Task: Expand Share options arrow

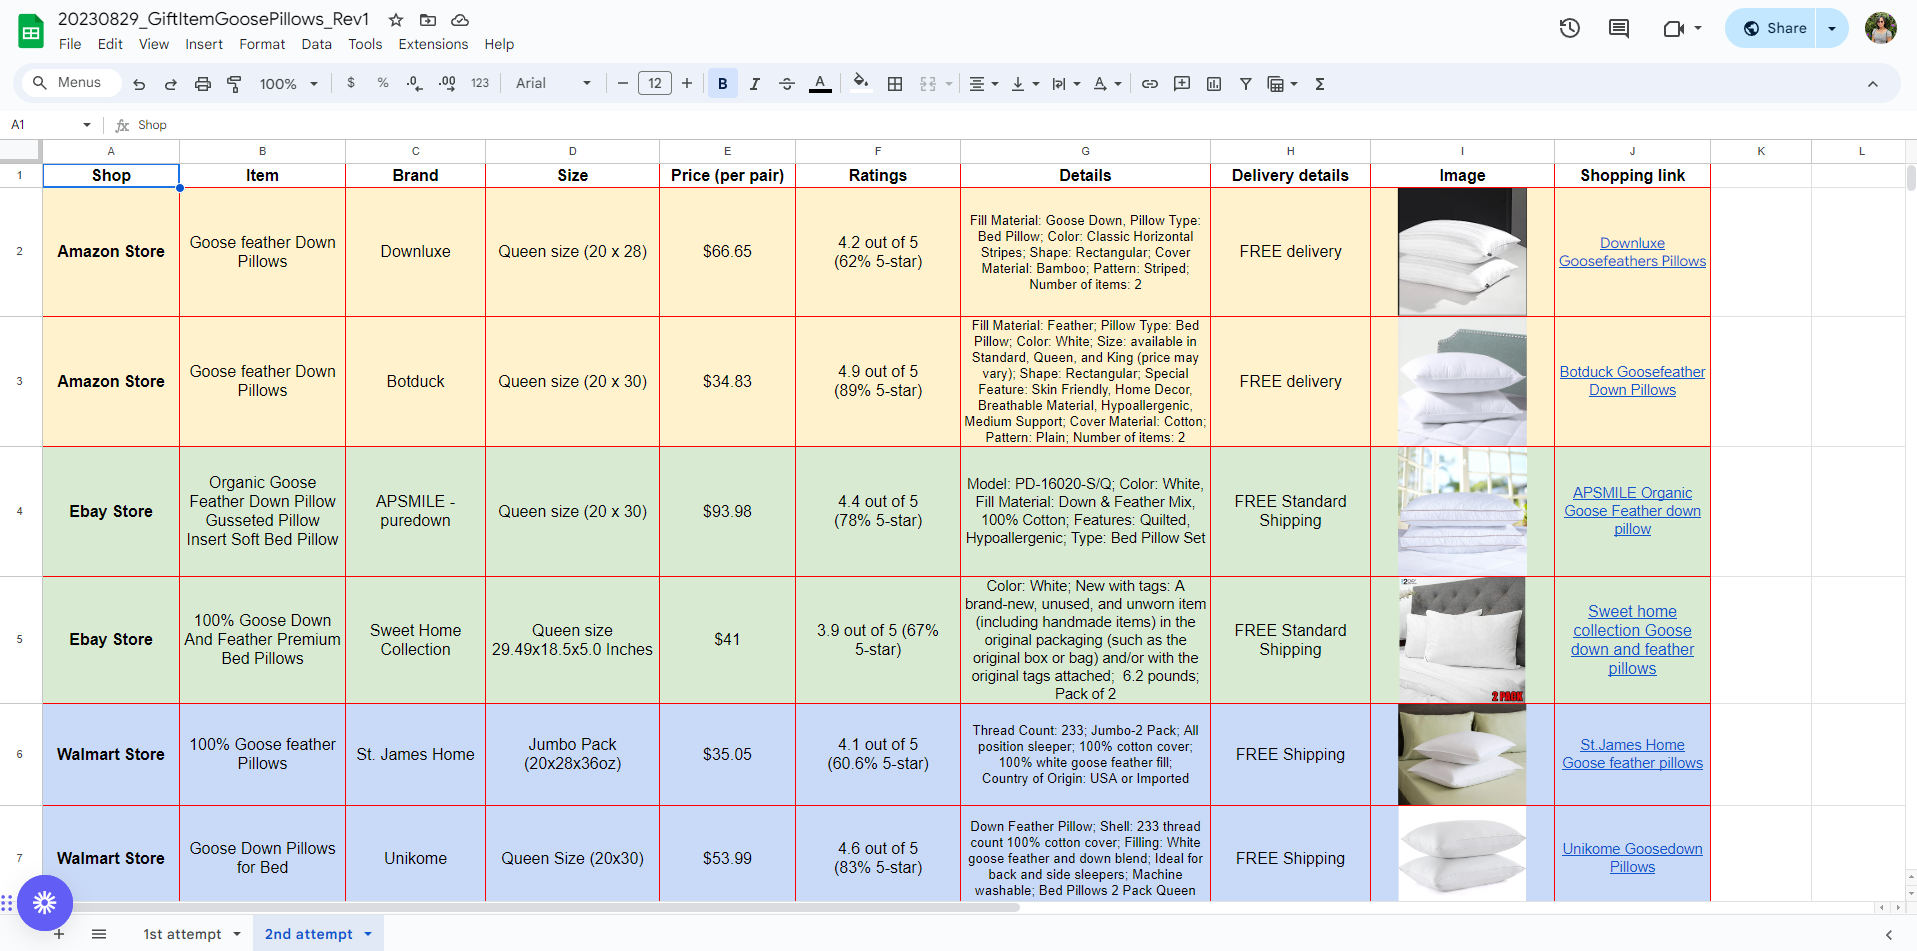Action: 1832,28
